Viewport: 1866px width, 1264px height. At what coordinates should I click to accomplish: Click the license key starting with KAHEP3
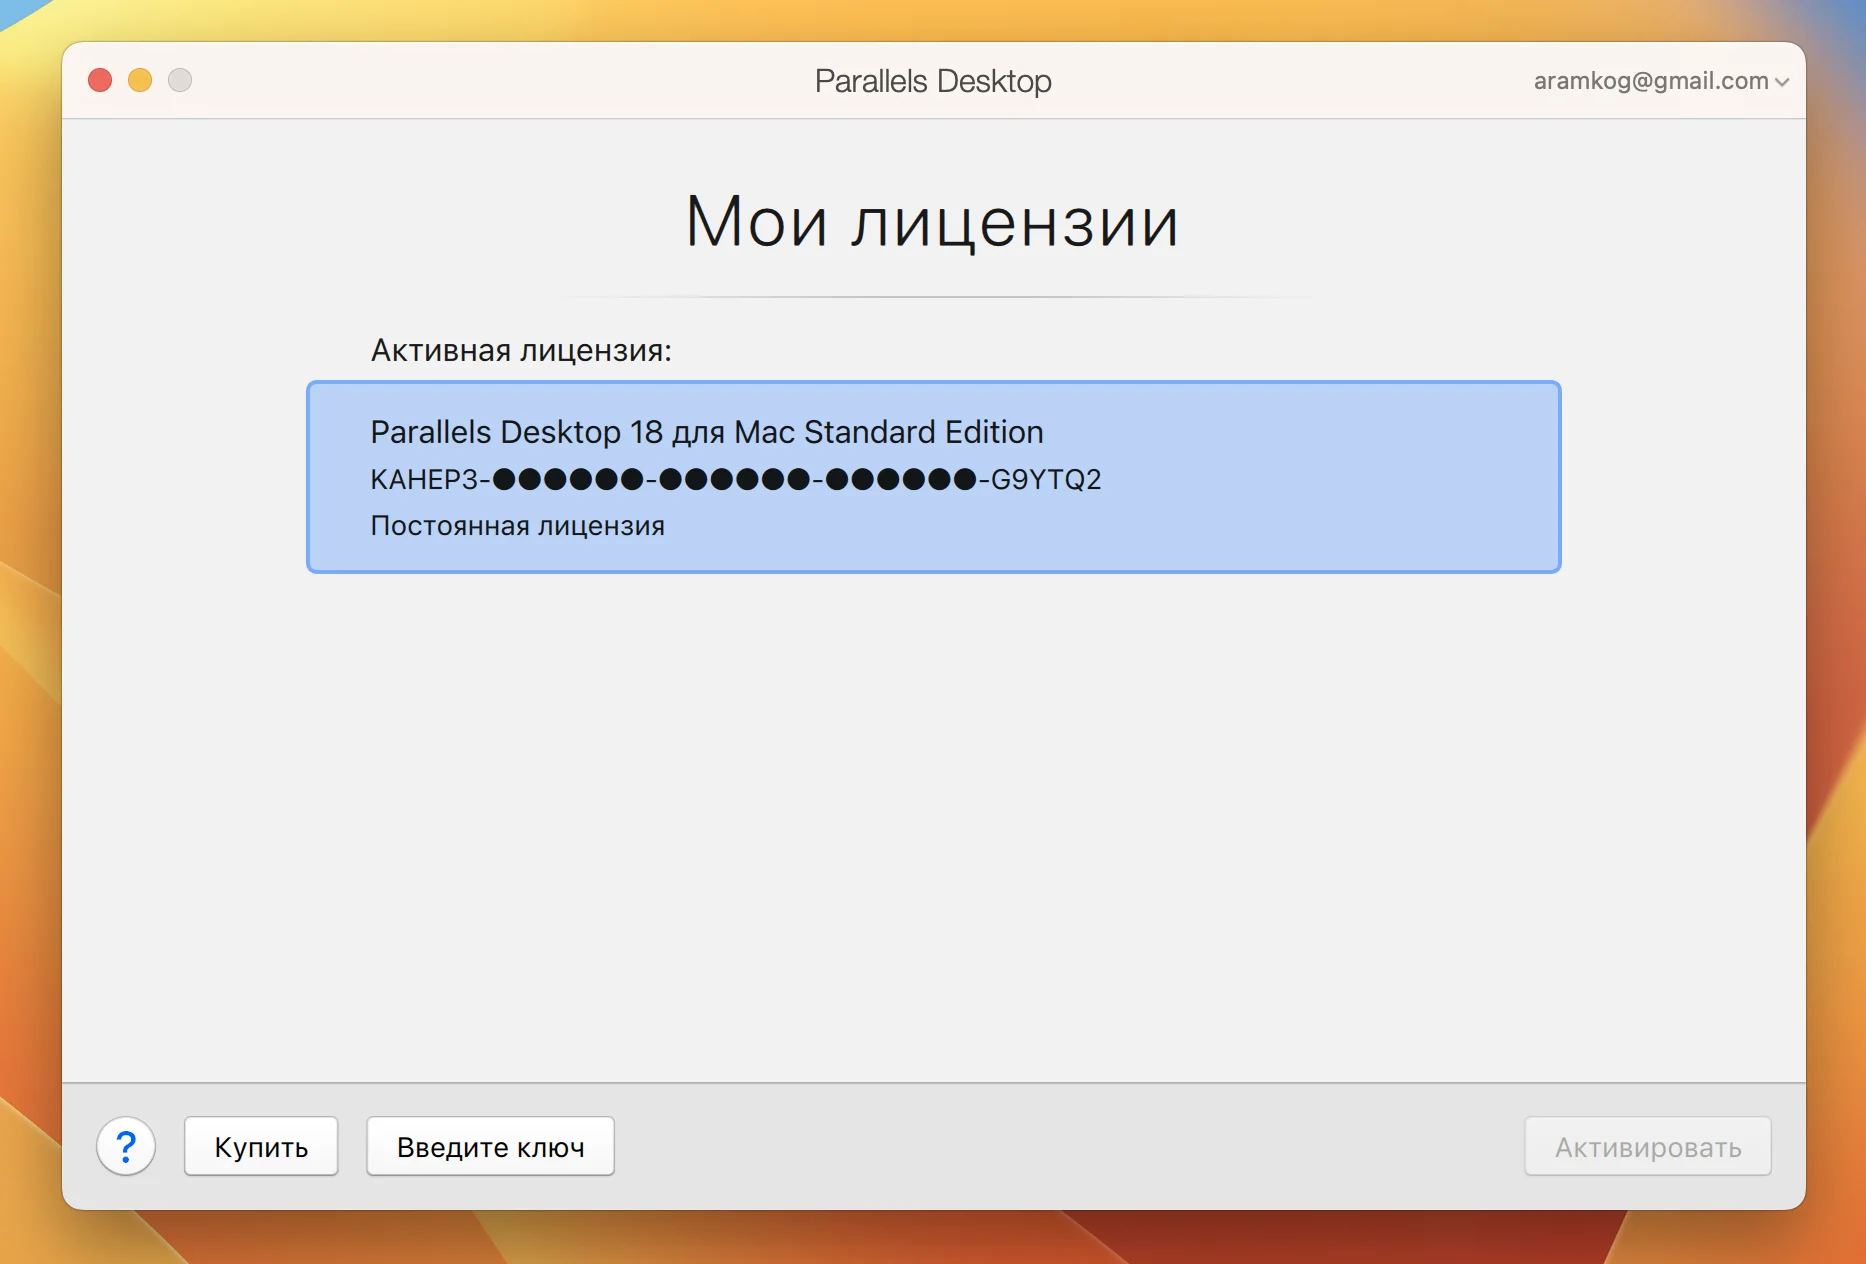[x=736, y=480]
